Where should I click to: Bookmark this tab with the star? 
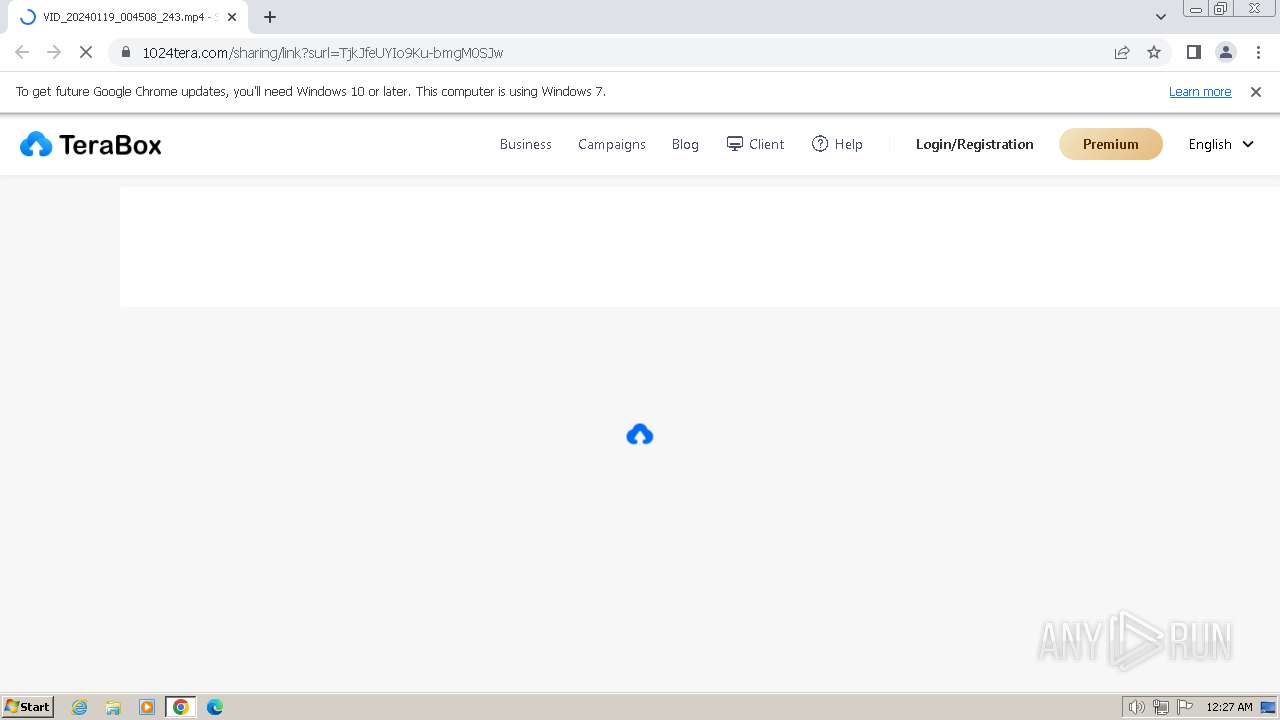point(1154,52)
